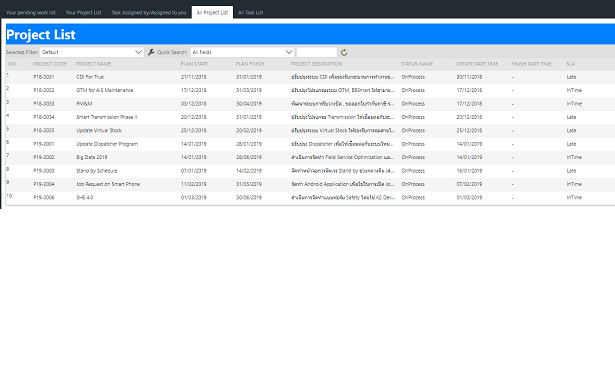The image size is (615, 383).
Task: Click InTime SLA of SHE 4.0 row
Action: coord(574,198)
